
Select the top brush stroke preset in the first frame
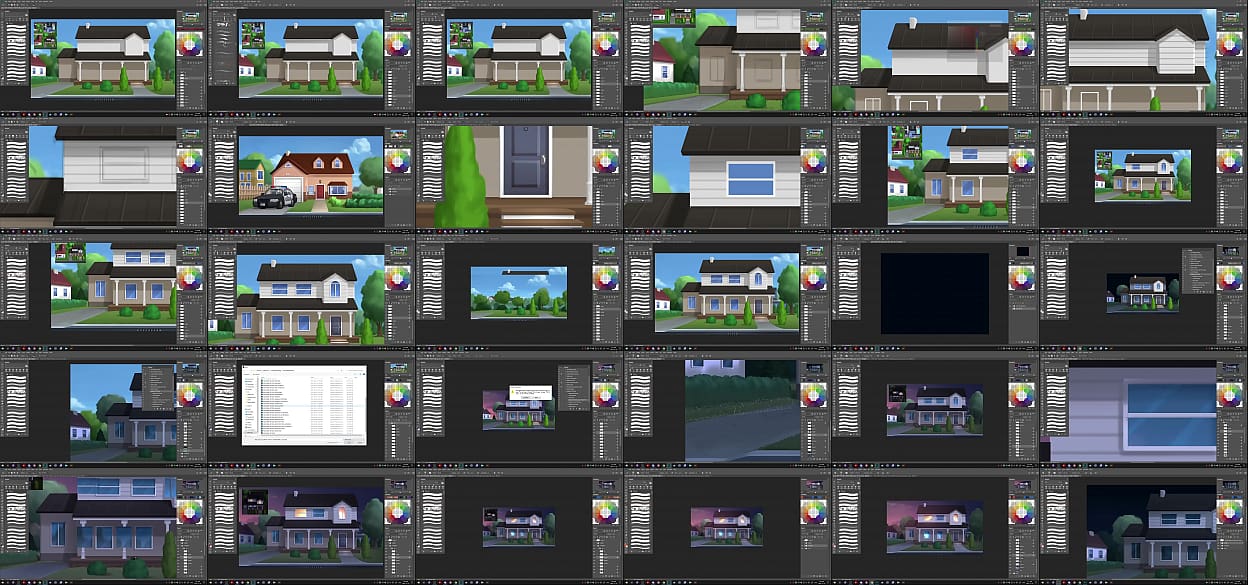[14, 29]
